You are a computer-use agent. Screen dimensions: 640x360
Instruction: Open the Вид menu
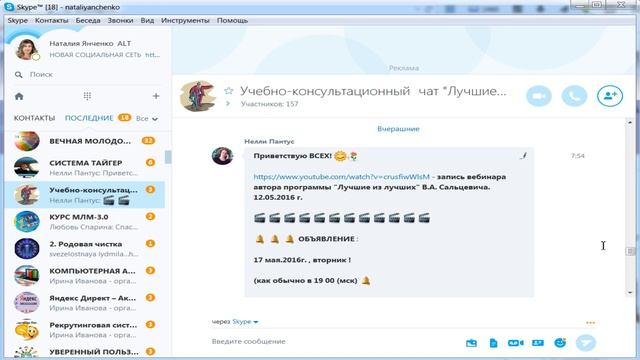pyautogui.click(x=147, y=20)
